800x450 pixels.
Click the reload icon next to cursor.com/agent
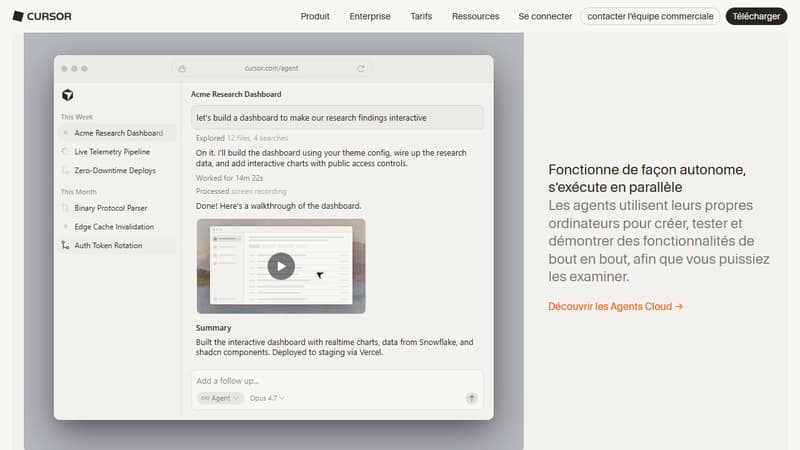pos(361,68)
